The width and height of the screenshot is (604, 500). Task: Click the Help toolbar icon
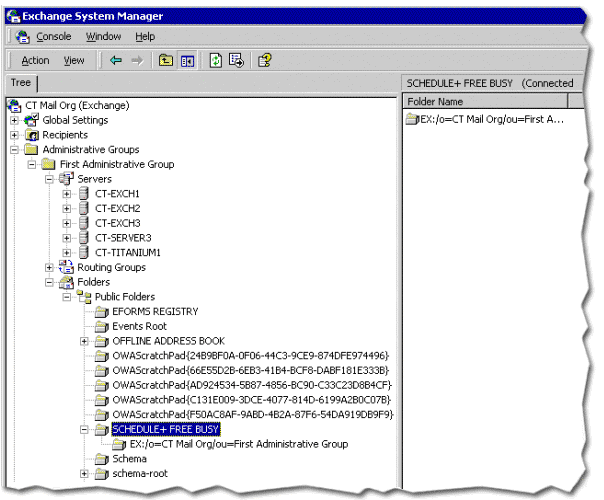[x=265, y=61]
